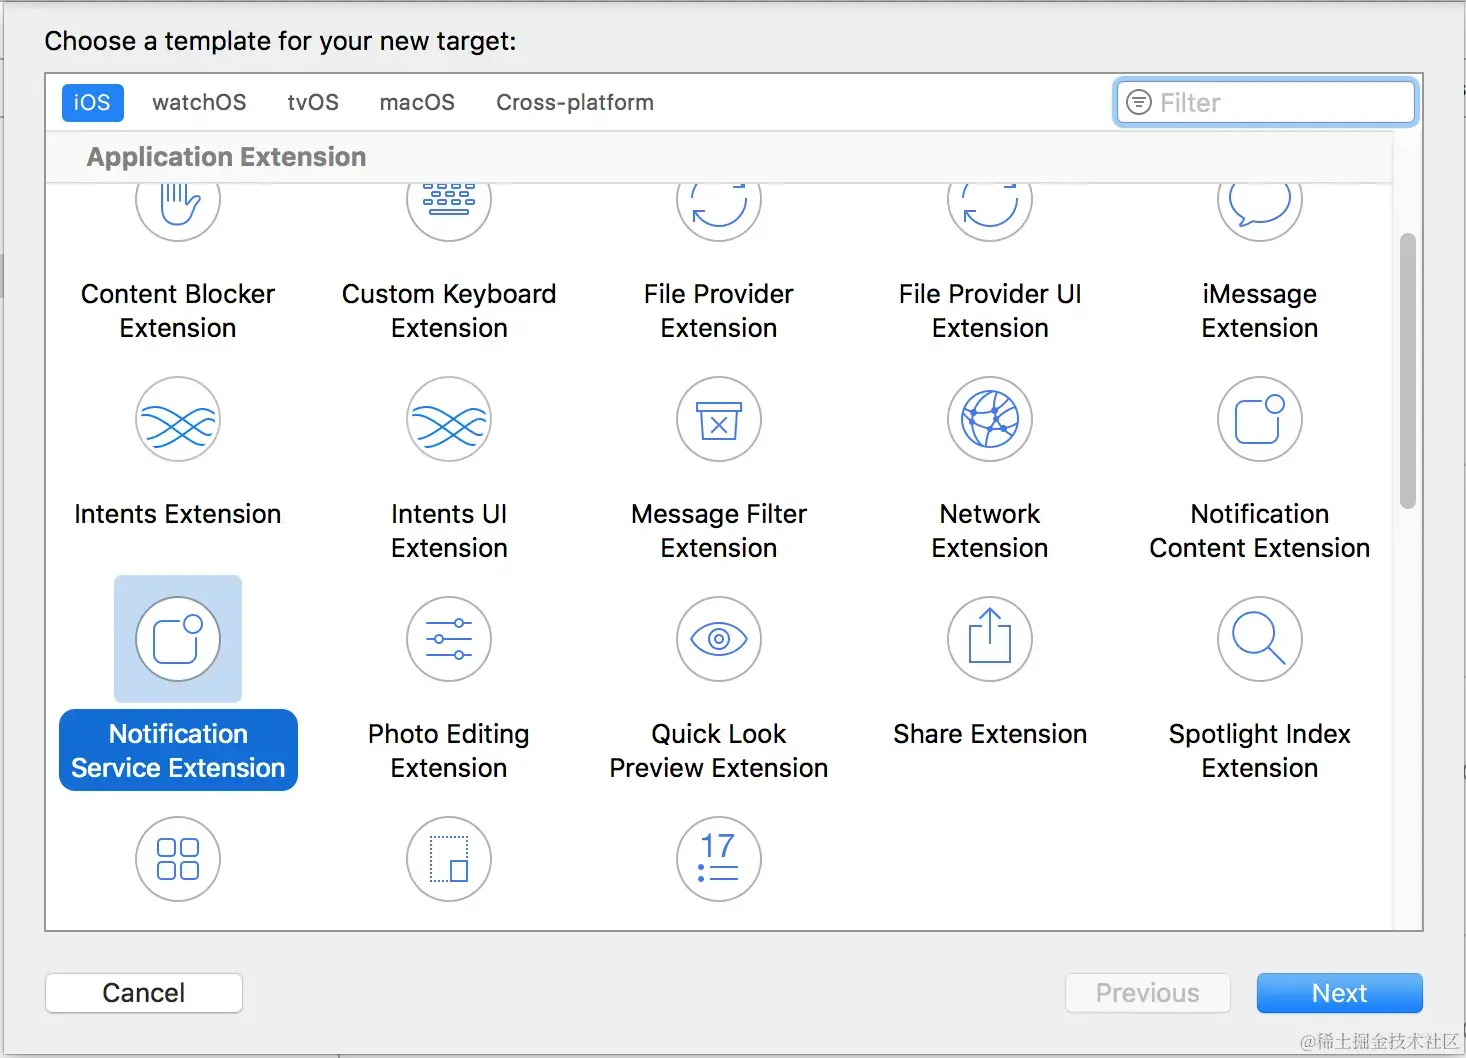Click the Notification Service Extension label
Image resolution: width=1466 pixels, height=1058 pixels.
point(178,751)
